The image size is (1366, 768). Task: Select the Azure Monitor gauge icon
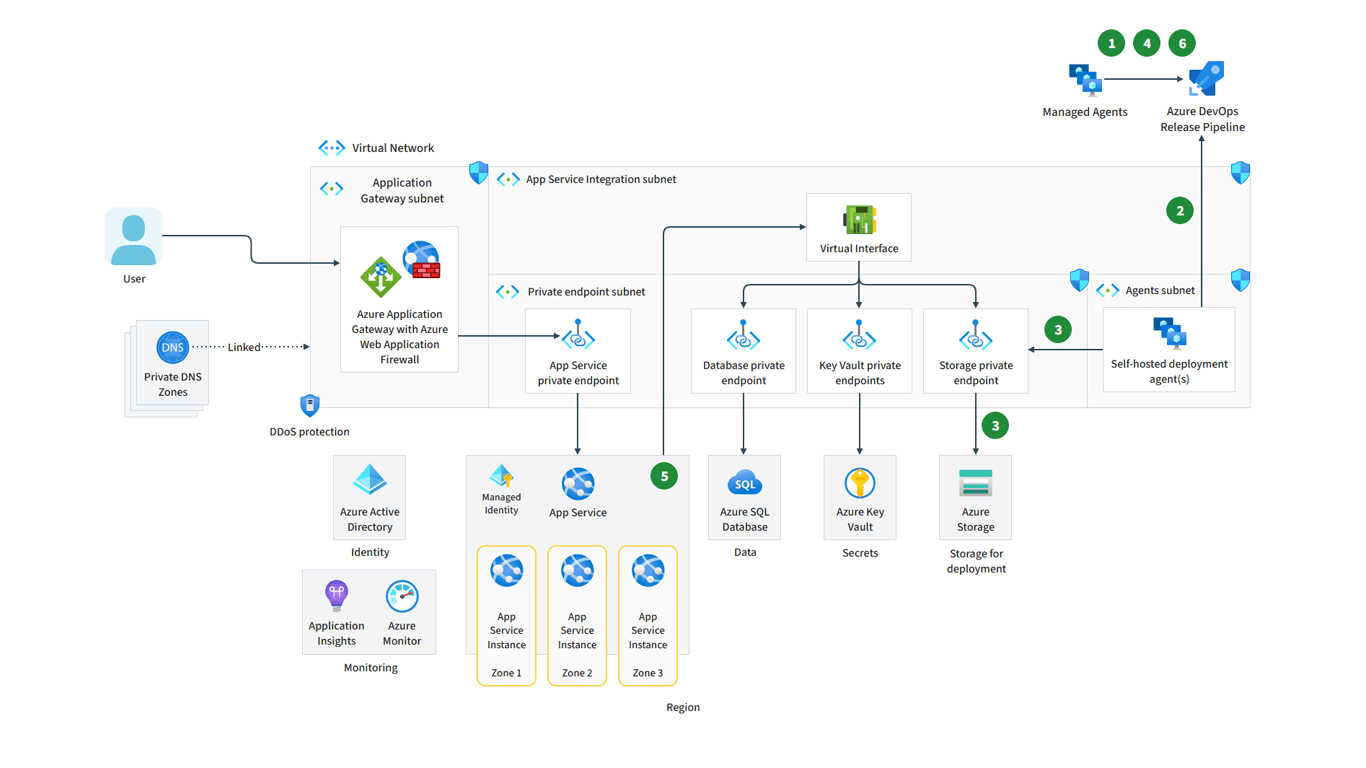point(402,597)
